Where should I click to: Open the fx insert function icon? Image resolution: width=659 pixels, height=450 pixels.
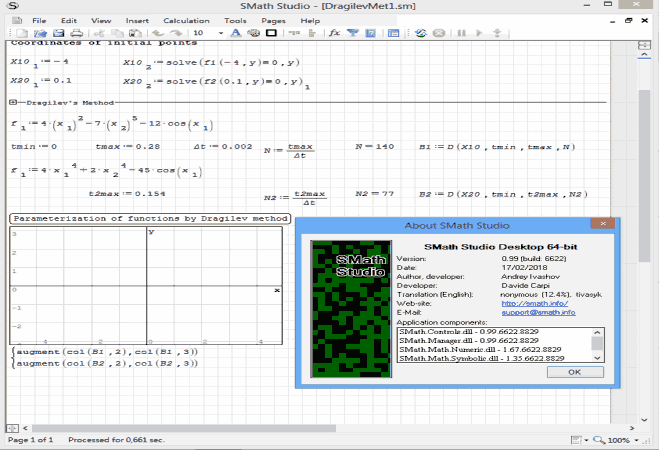pyautogui.click(x=335, y=33)
